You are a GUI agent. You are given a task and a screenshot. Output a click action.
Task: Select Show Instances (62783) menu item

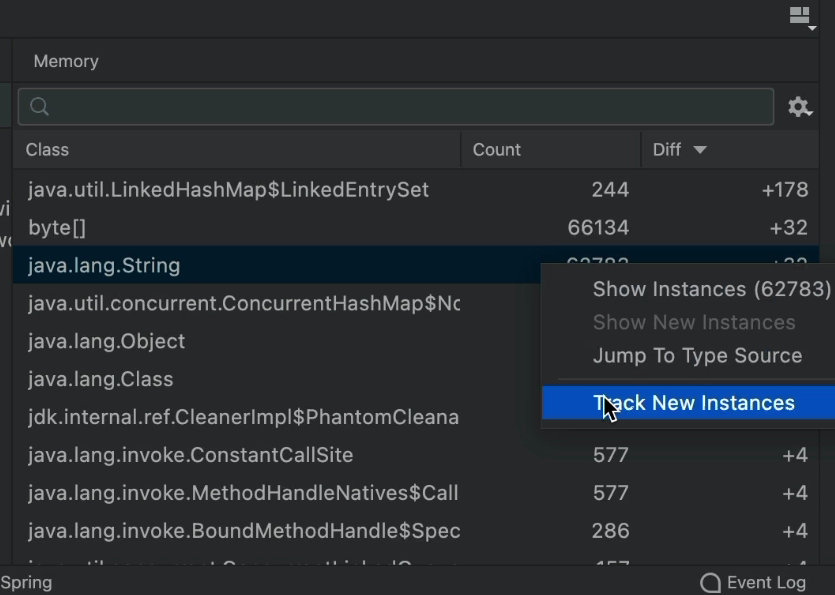point(711,289)
